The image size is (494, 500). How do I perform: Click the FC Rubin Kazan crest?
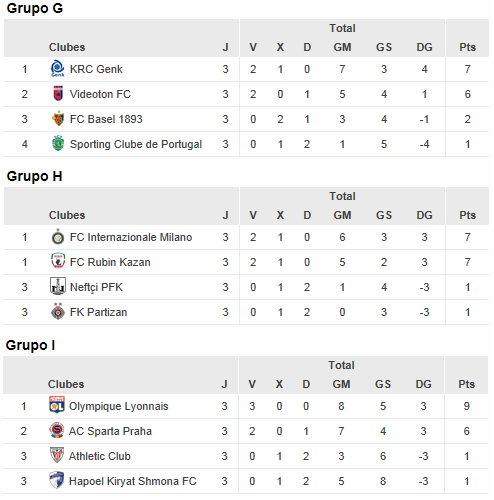[x=58, y=261]
